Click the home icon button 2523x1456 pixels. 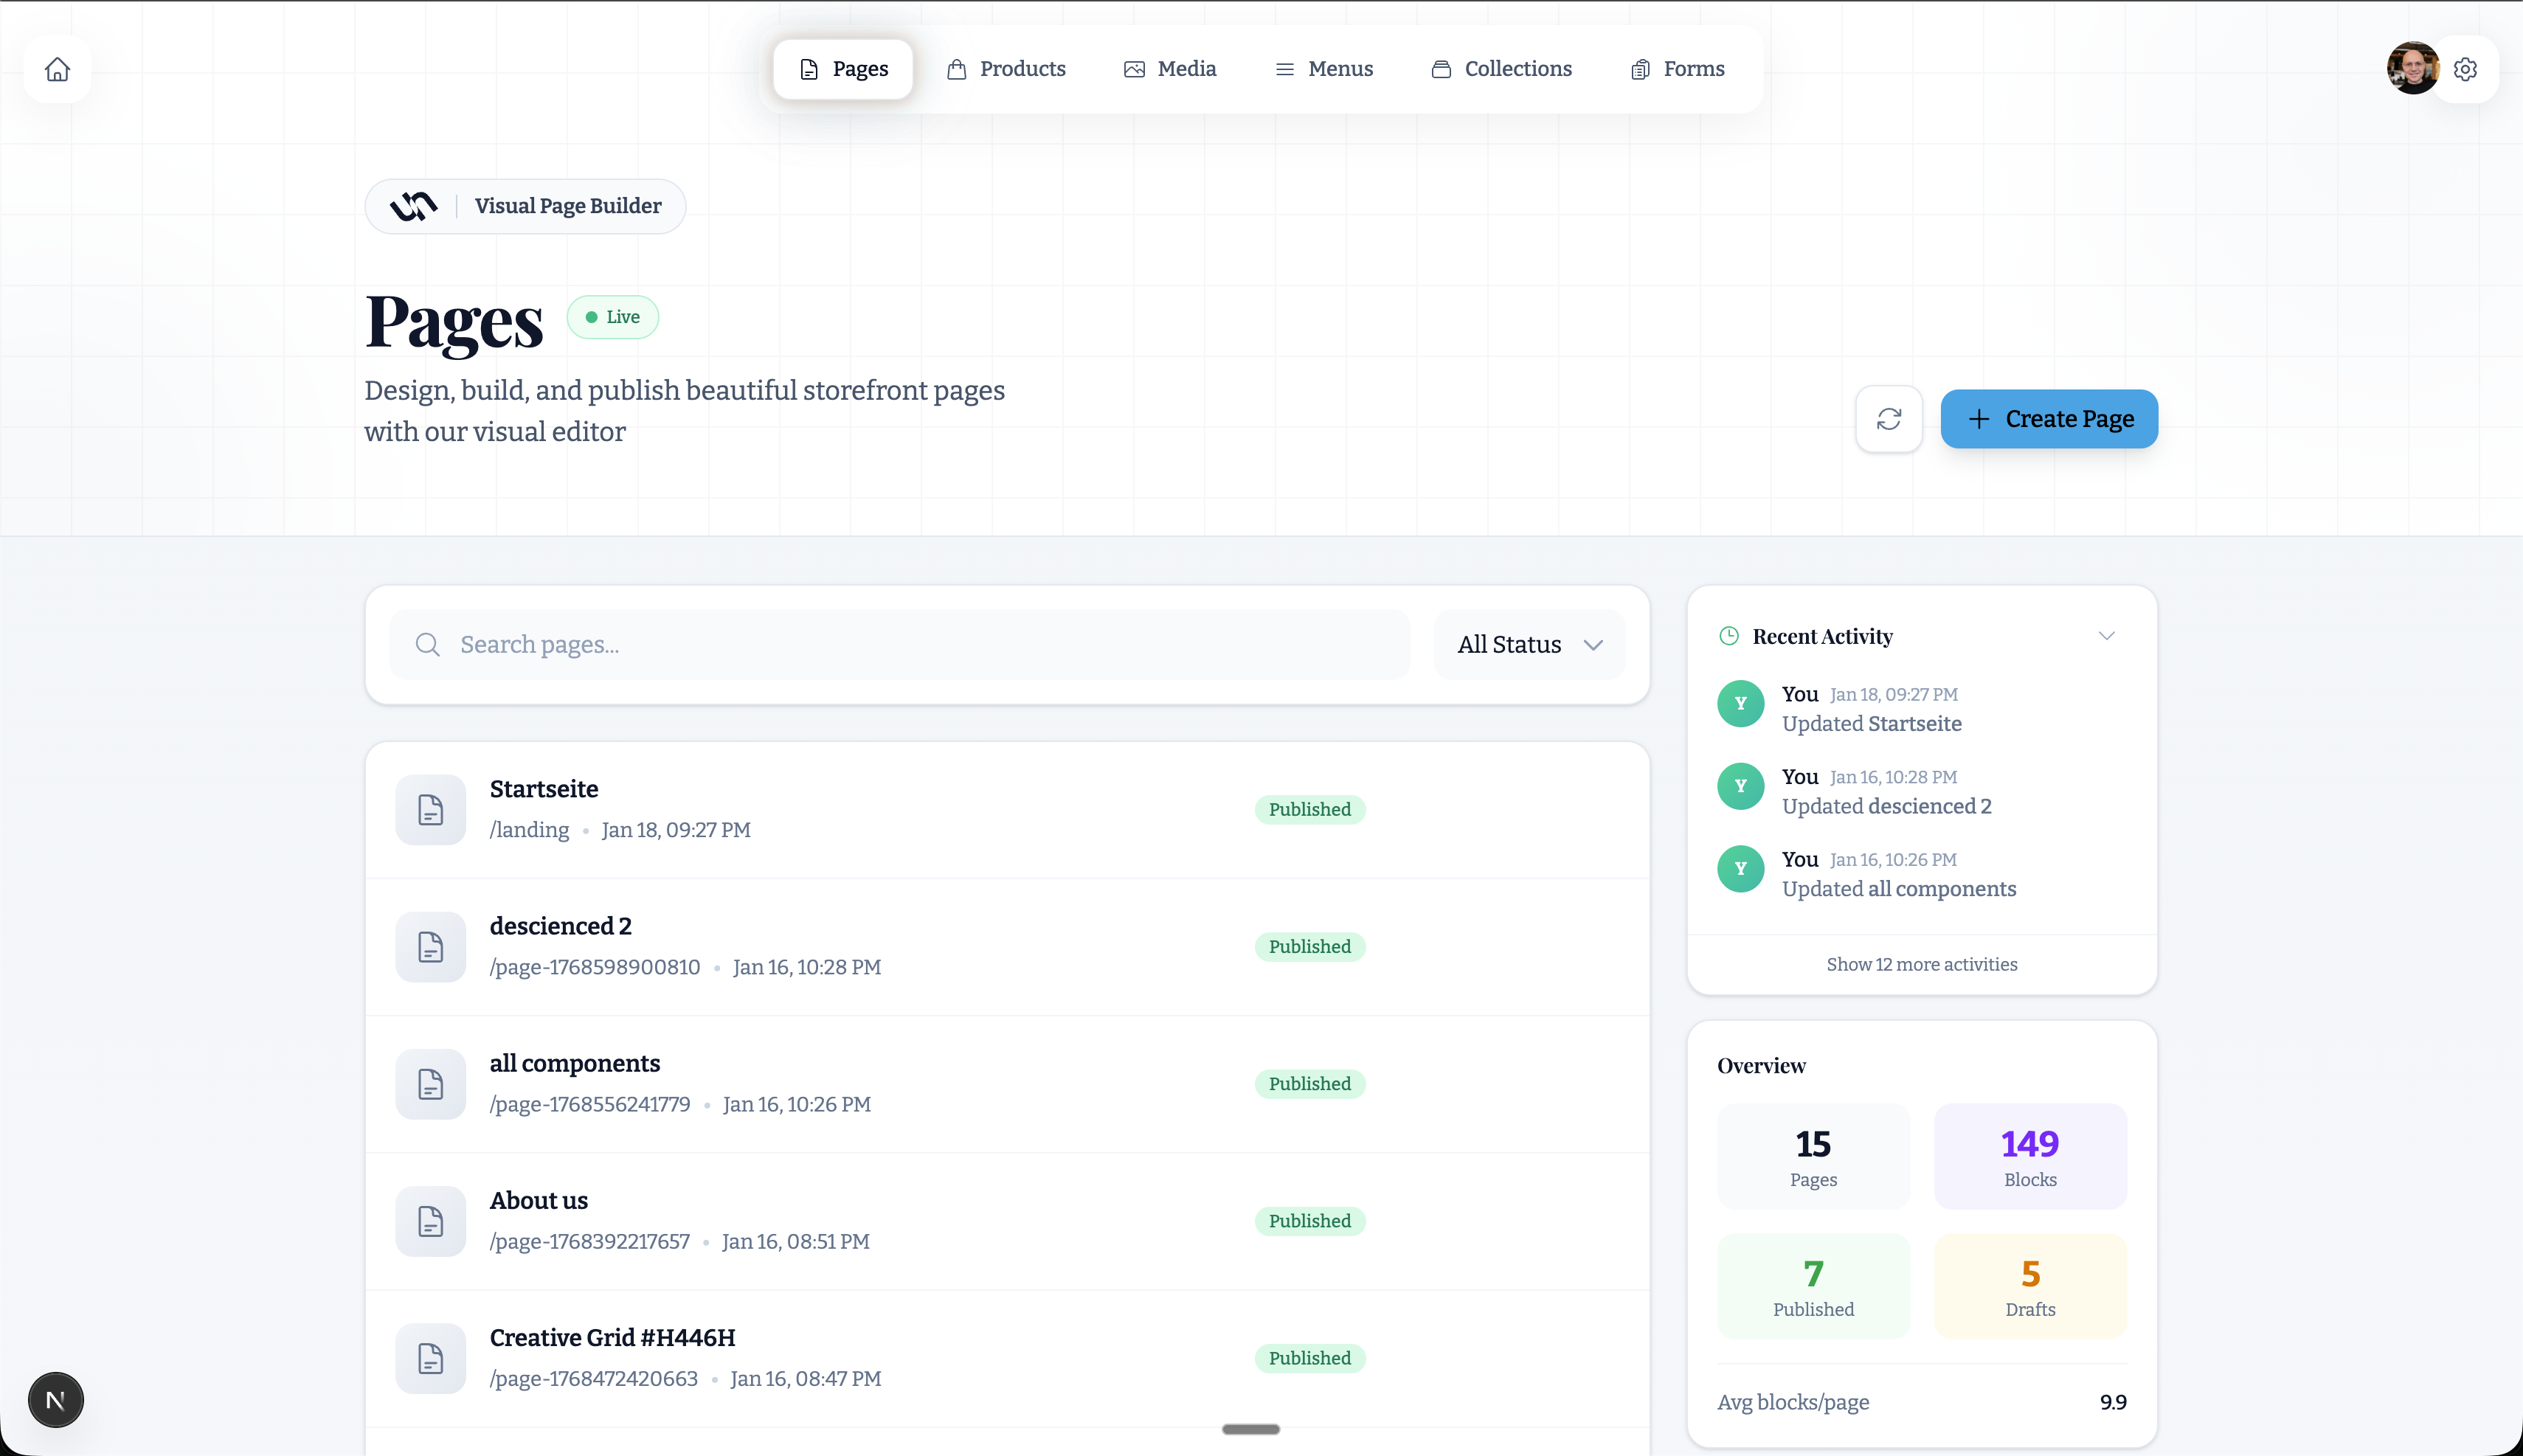(57, 69)
